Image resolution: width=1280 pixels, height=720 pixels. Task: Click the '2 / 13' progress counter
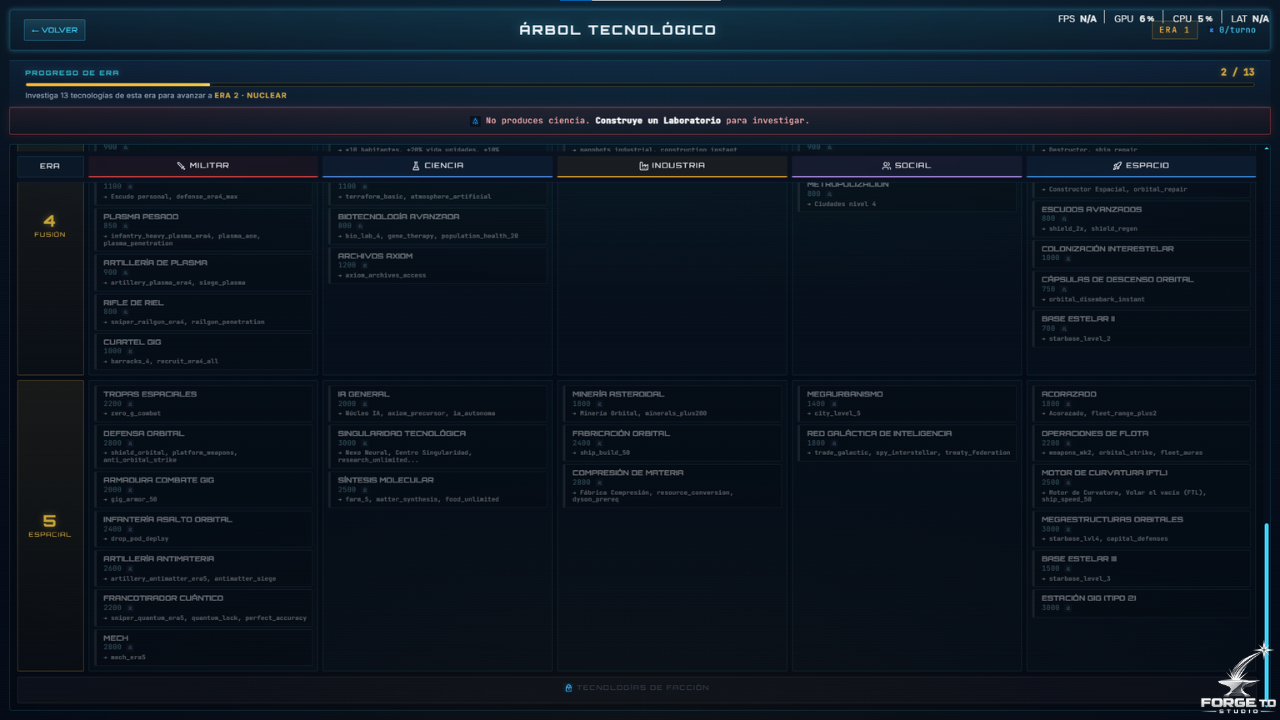pyautogui.click(x=1237, y=72)
